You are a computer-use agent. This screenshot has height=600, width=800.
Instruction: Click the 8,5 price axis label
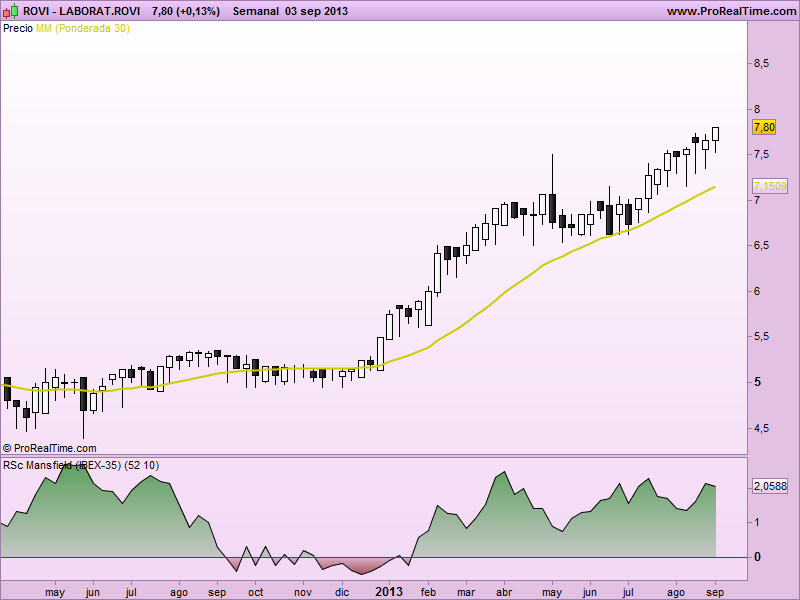click(762, 64)
